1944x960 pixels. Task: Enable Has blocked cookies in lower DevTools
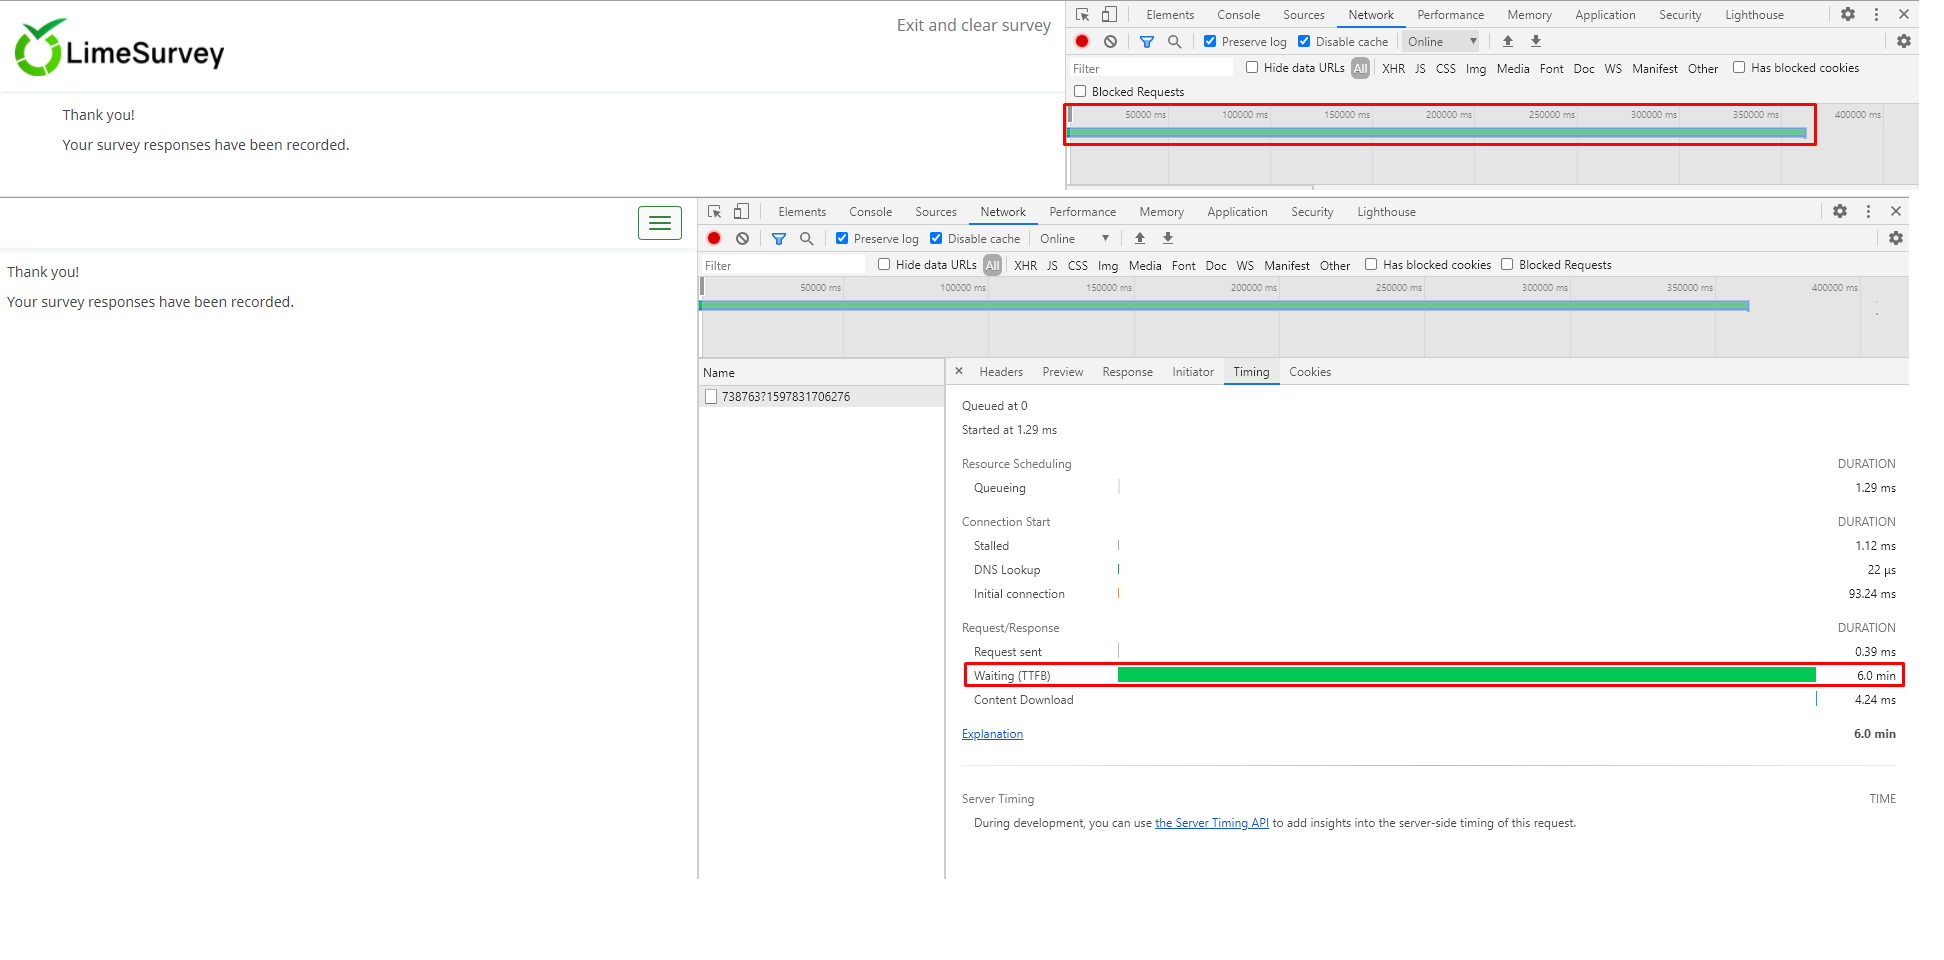tap(1371, 264)
